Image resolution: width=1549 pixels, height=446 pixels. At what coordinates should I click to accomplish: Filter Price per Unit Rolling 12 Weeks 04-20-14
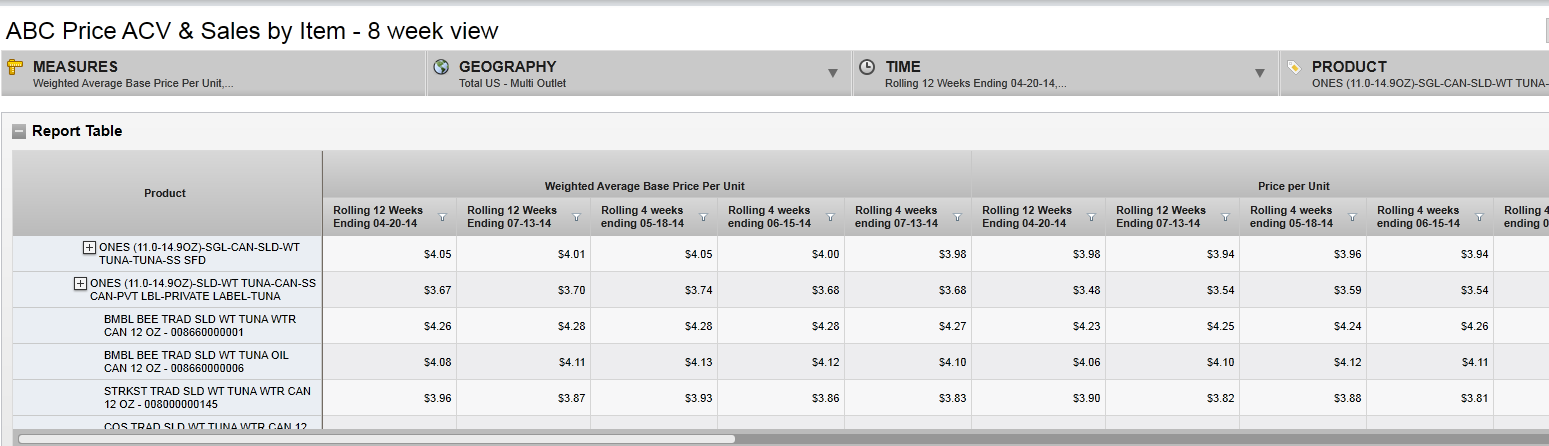[x=1091, y=217]
